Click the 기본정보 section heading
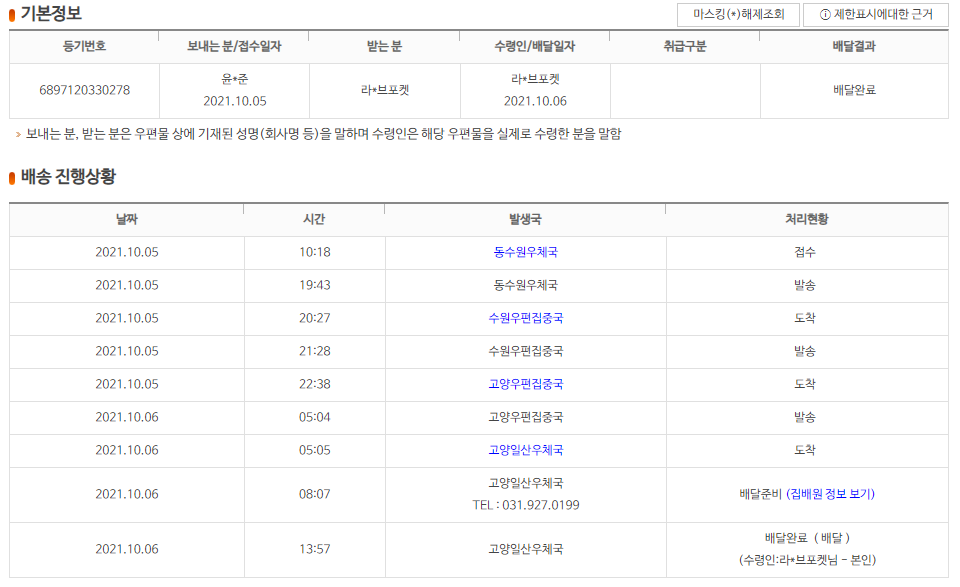The width and height of the screenshot is (960, 587). [x=51, y=13]
